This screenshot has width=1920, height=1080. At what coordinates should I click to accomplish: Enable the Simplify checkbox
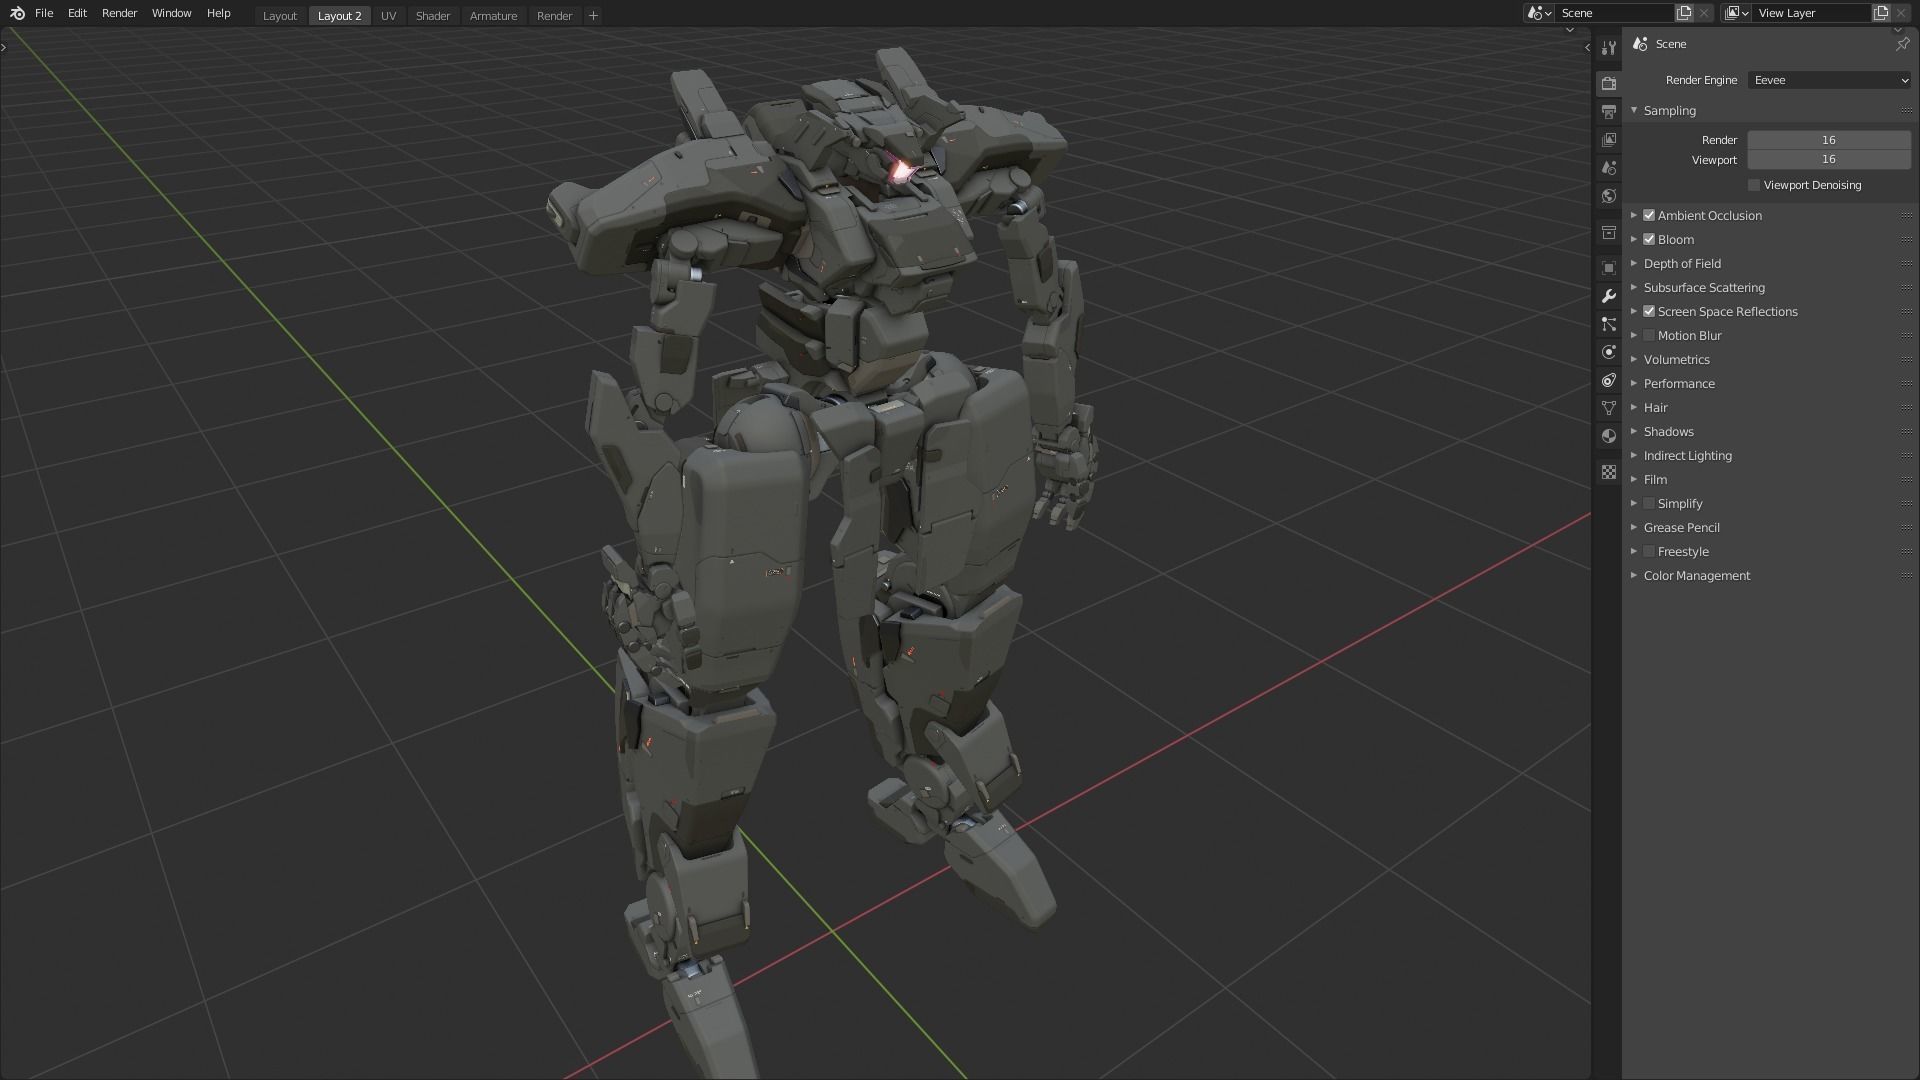(1649, 503)
